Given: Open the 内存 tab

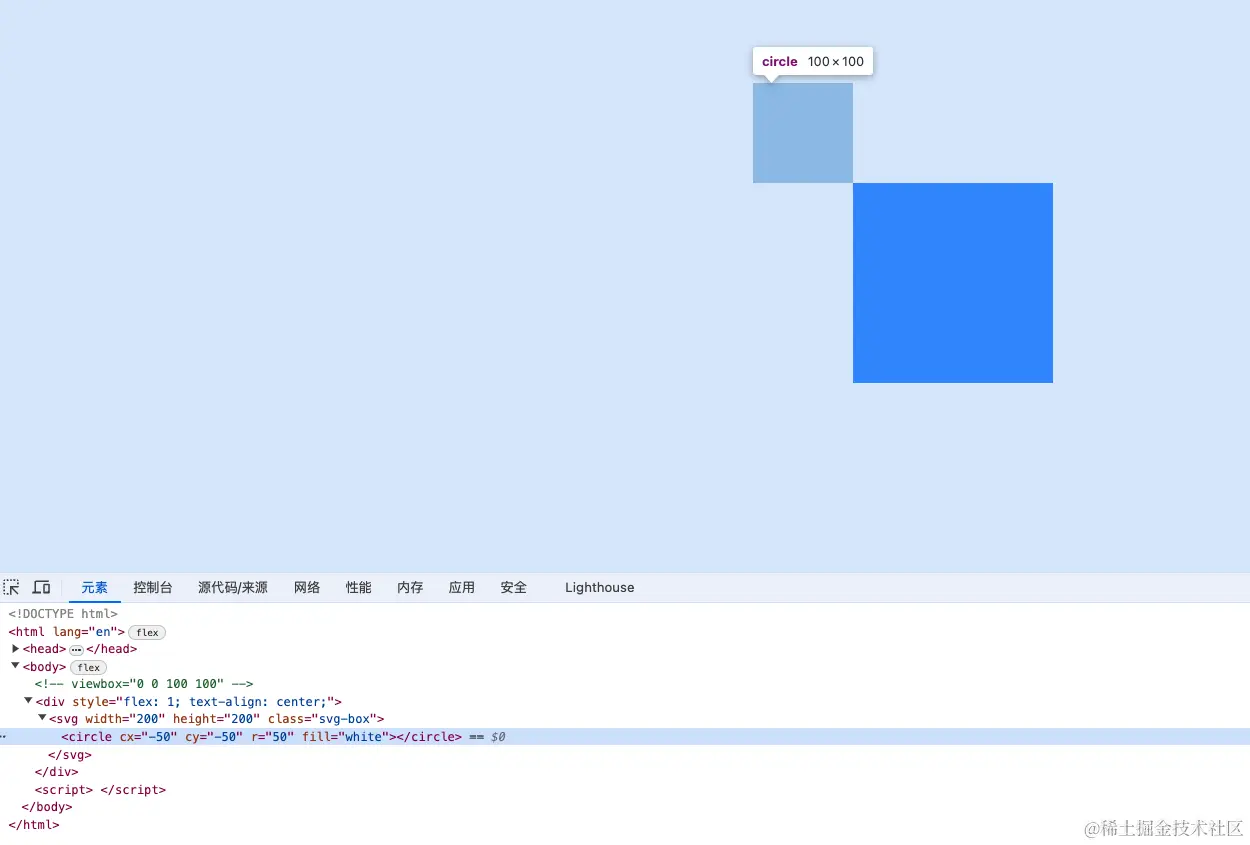Looking at the screenshot, I should pyautogui.click(x=410, y=588).
